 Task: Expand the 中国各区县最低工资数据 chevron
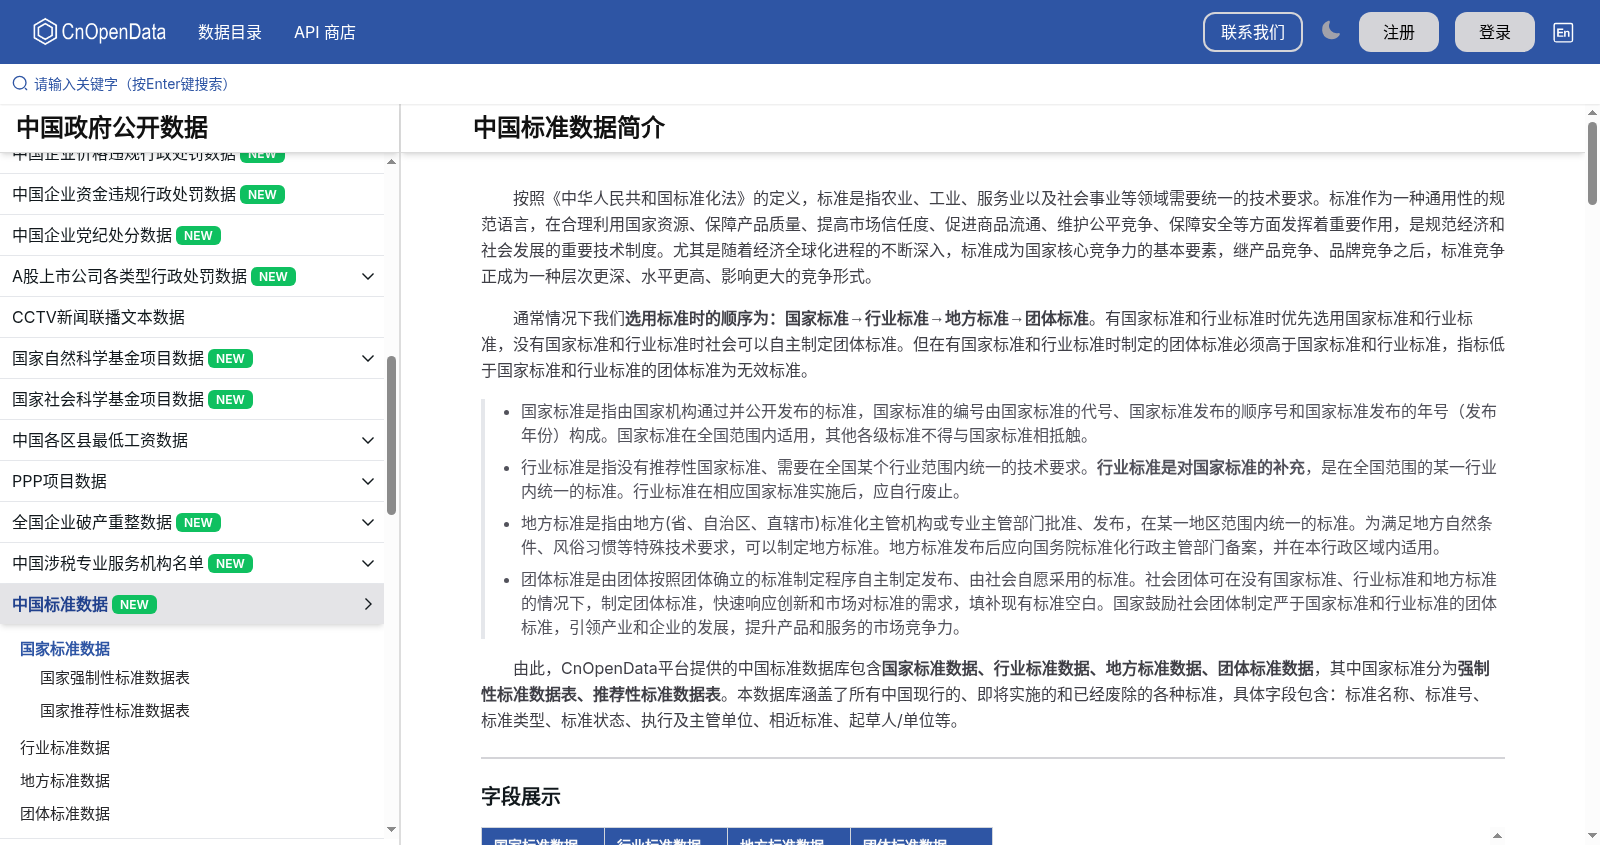[368, 440]
